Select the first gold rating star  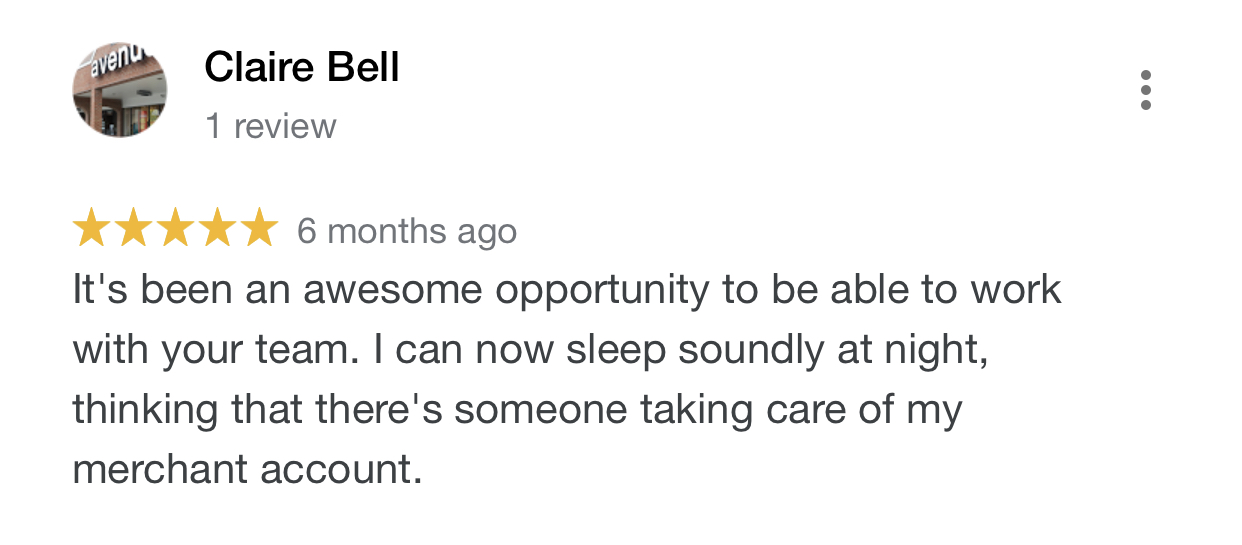coord(91,228)
